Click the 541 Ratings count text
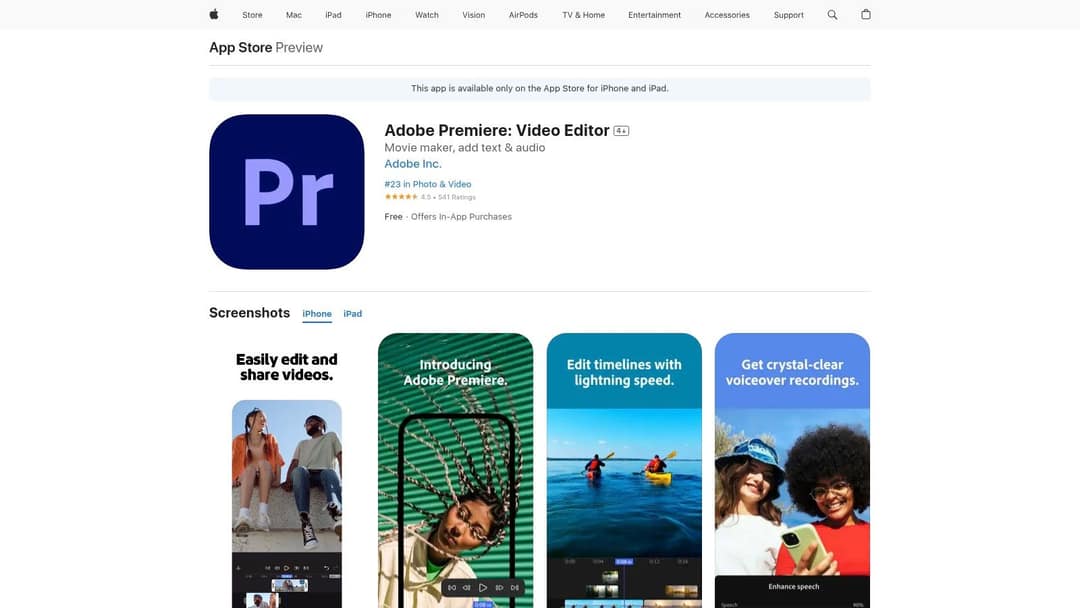Image resolution: width=1080 pixels, height=608 pixels. [457, 197]
